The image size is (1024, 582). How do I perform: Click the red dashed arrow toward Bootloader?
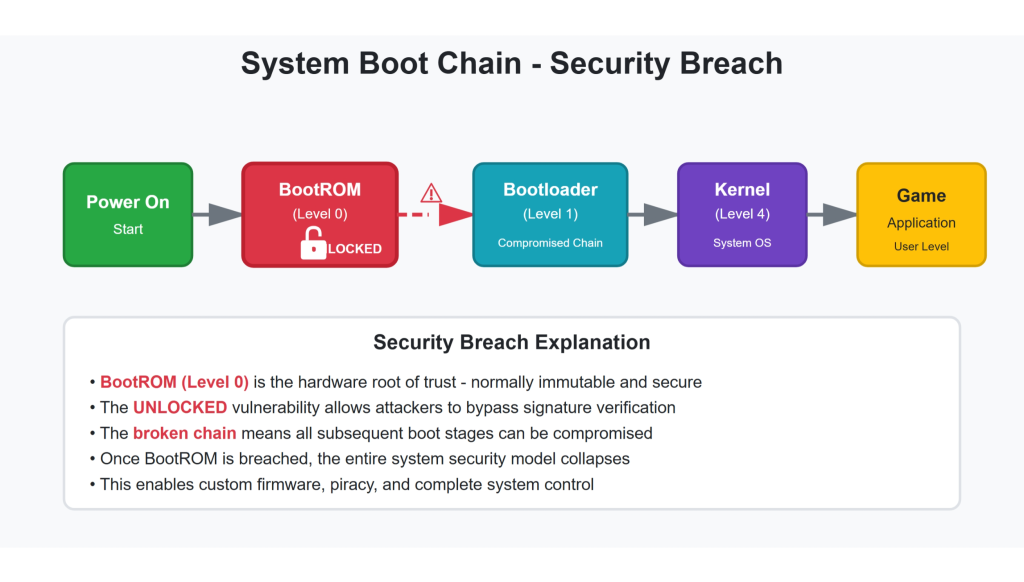pos(435,214)
